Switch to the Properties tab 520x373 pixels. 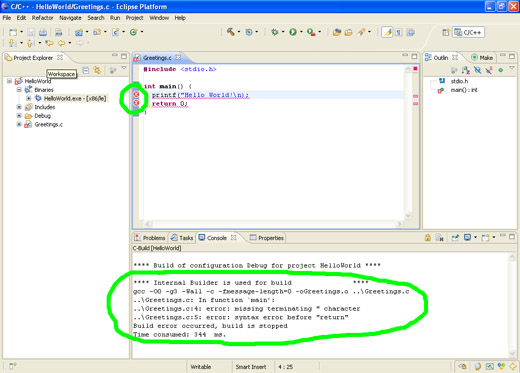pos(267,238)
